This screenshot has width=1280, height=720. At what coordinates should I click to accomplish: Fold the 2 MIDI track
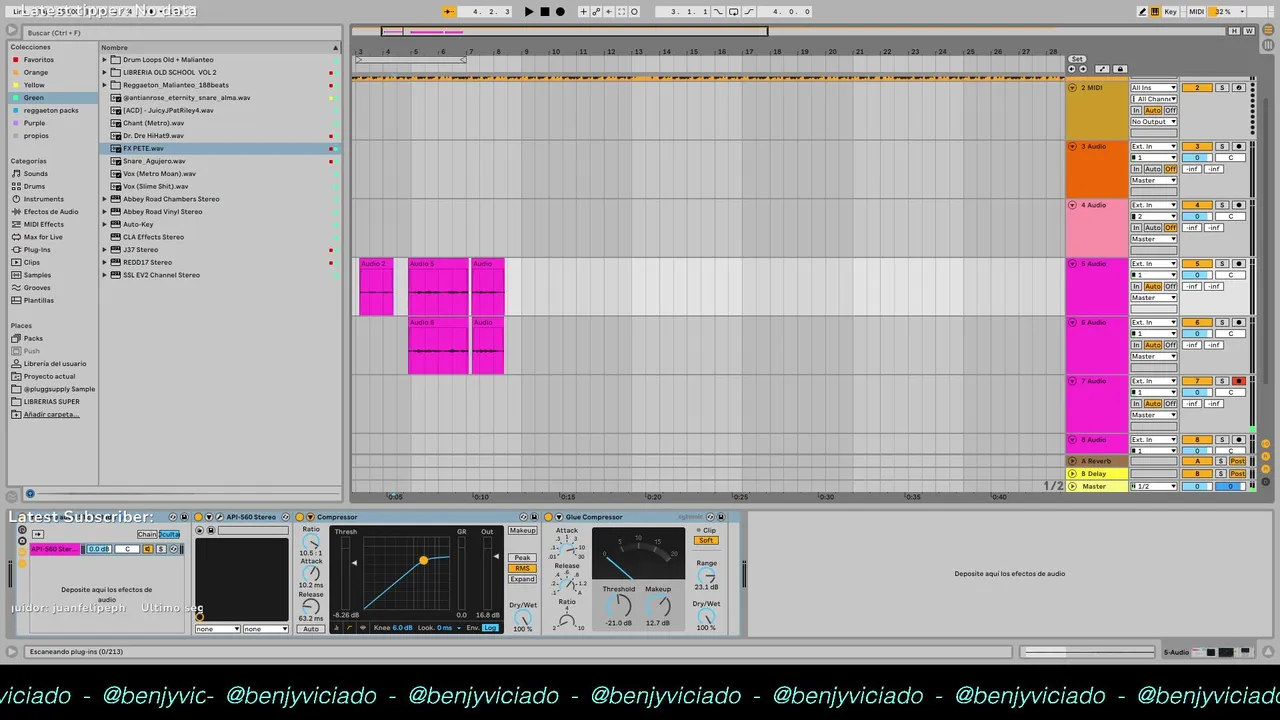pyautogui.click(x=1073, y=88)
